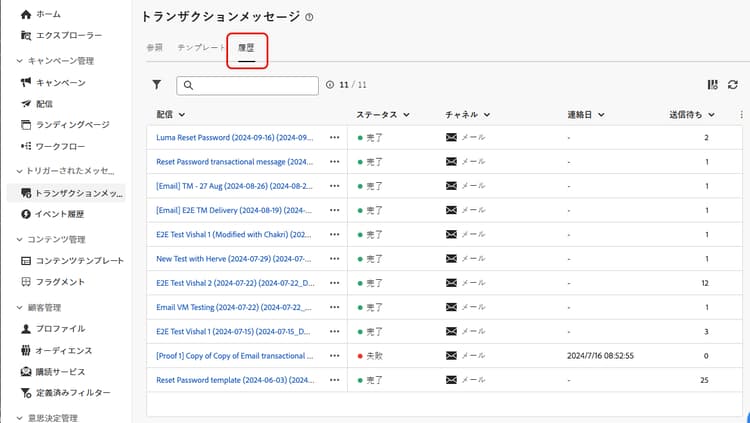Open more options for Reset Password transactional message
Image resolution: width=750 pixels, height=423 pixels.
334,162
